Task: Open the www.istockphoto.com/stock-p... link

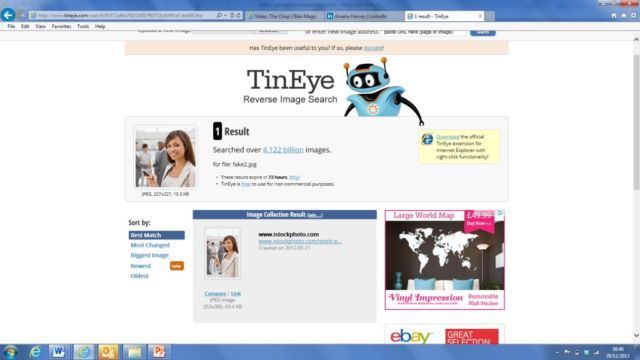Action: (x=300, y=241)
